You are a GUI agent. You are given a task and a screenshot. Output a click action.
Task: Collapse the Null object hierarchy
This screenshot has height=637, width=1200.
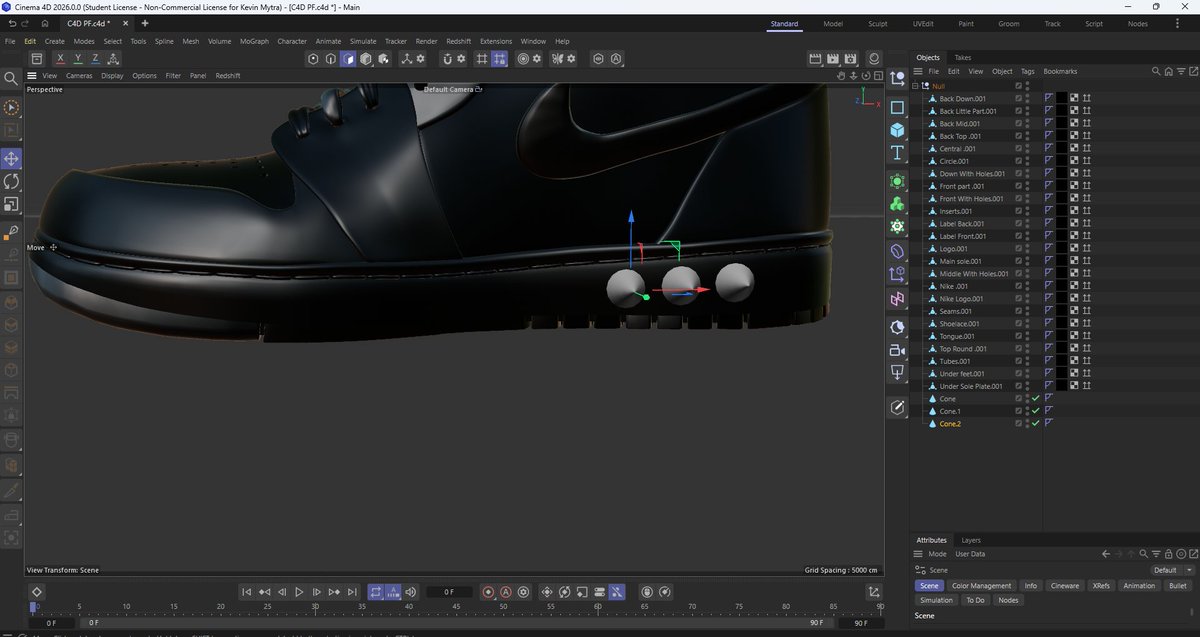914,86
